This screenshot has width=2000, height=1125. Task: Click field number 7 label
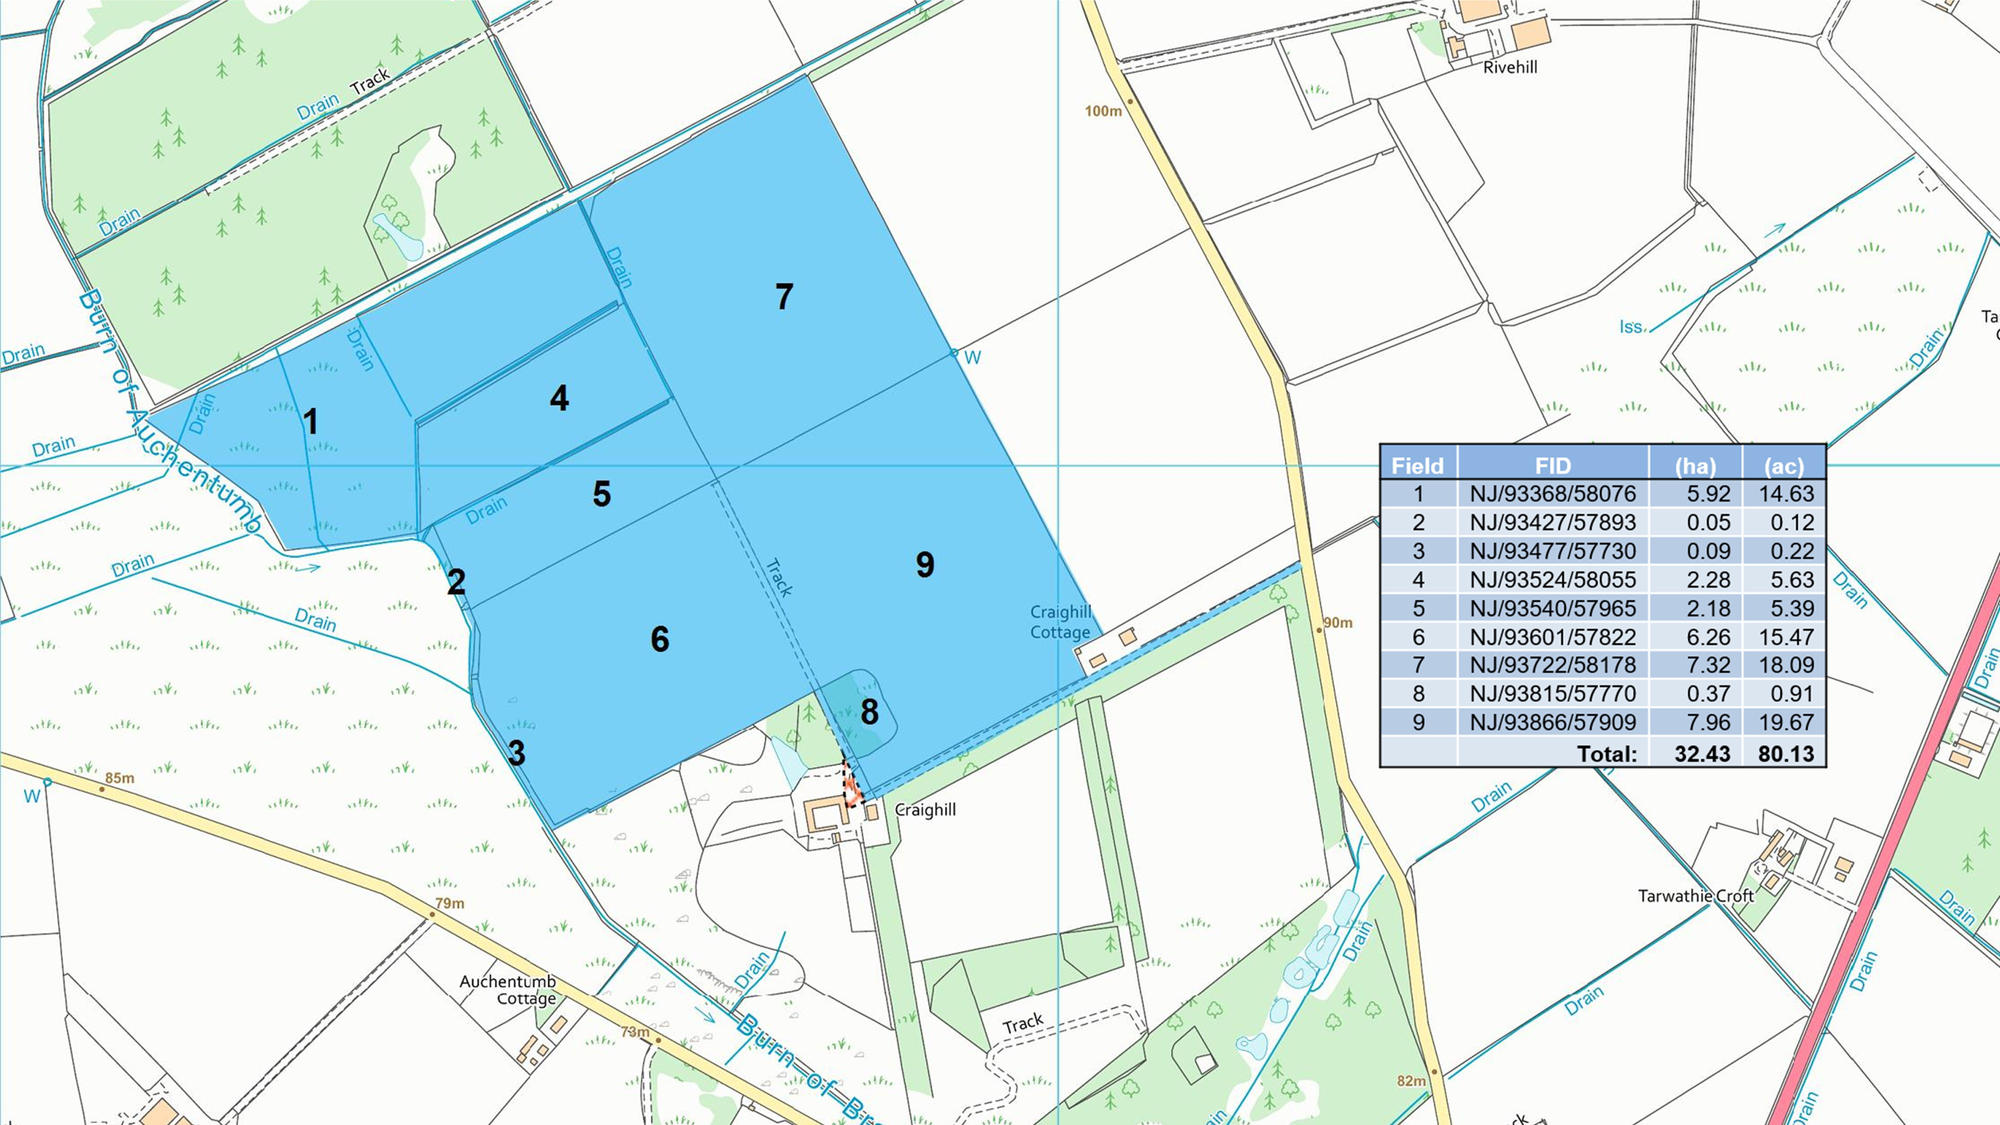point(784,296)
